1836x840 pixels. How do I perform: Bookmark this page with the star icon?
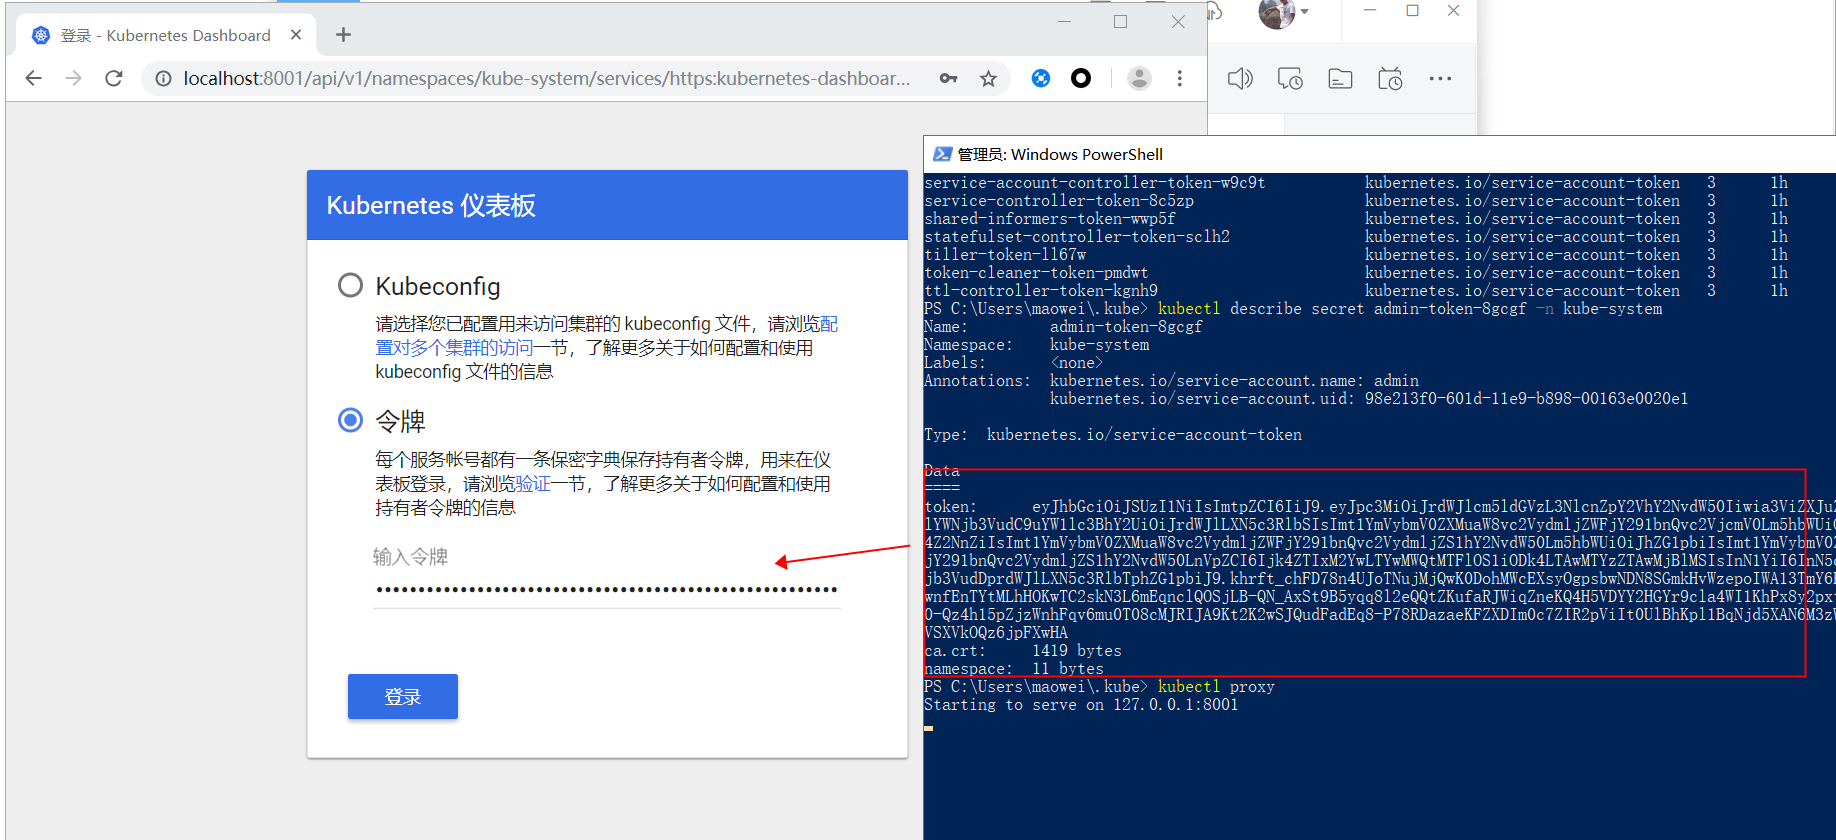click(988, 78)
